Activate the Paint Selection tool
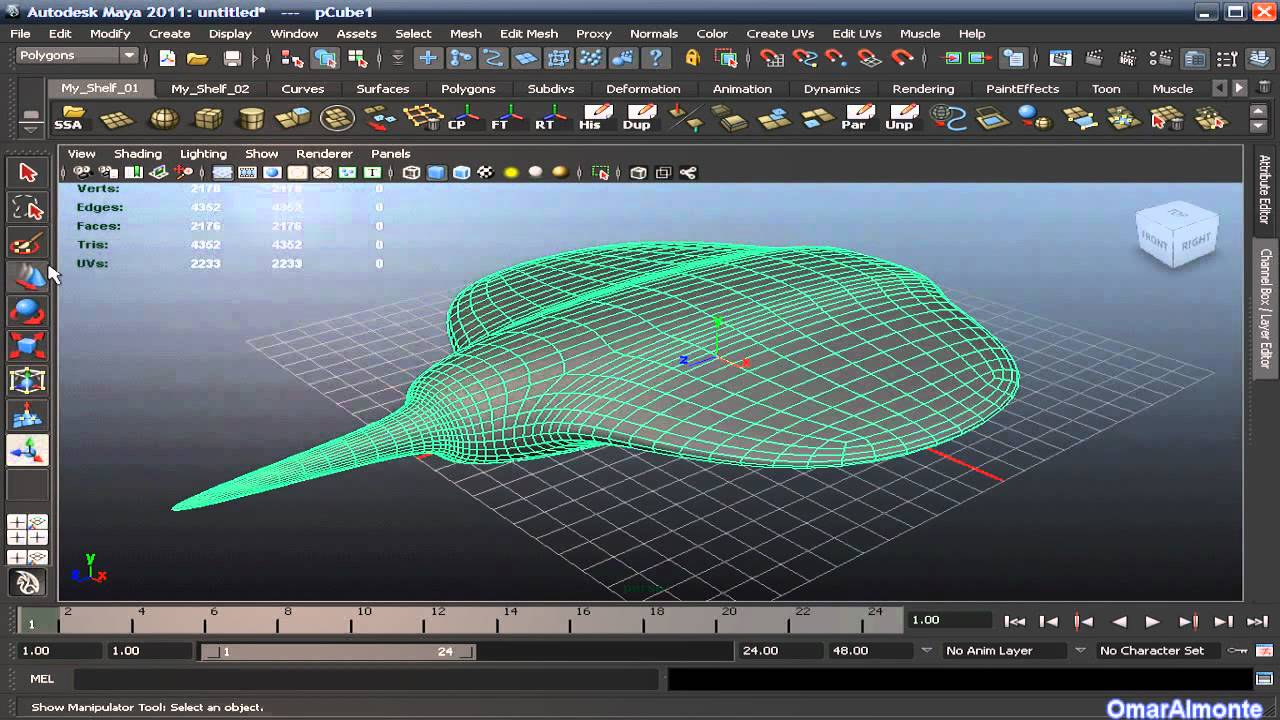The image size is (1280, 720). (27, 243)
